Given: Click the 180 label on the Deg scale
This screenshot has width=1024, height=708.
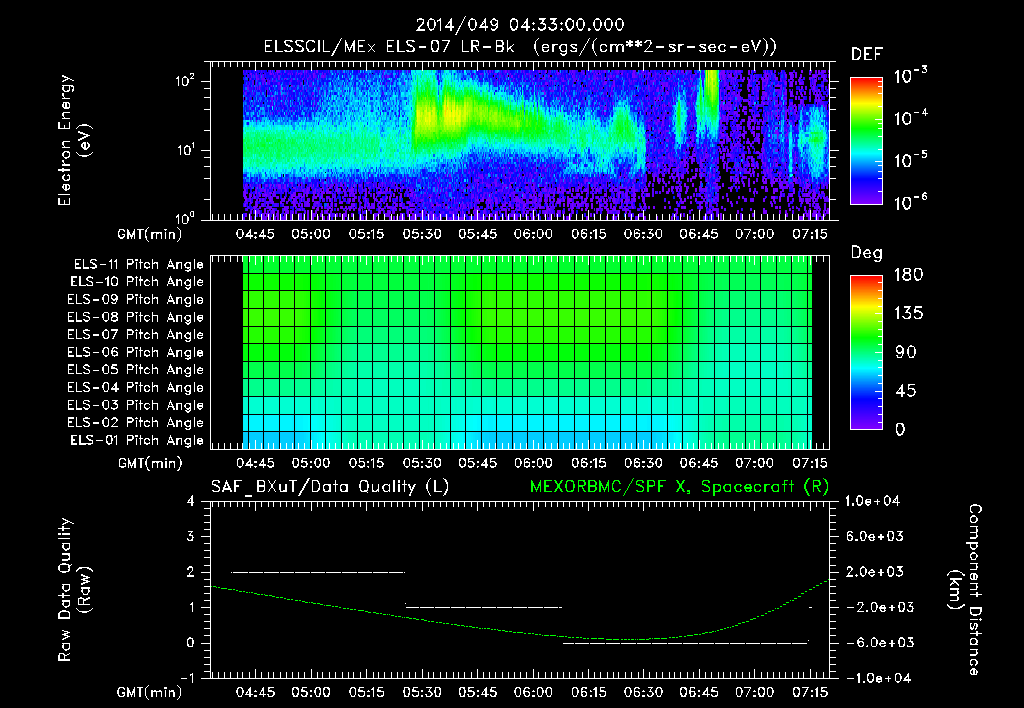Looking at the screenshot, I should coord(908,274).
